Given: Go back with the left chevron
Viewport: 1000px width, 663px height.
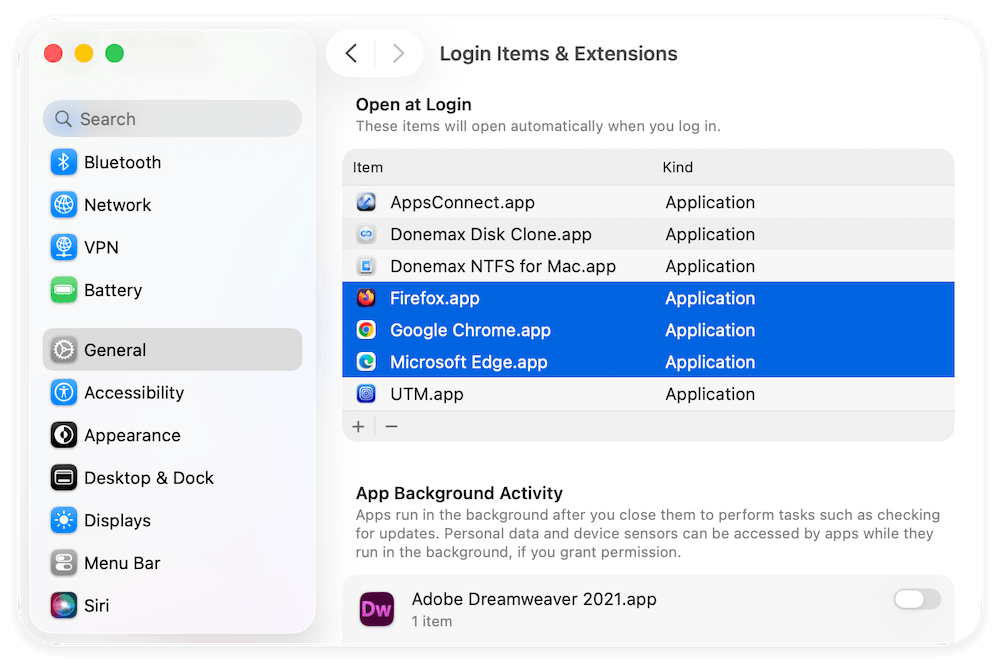Looking at the screenshot, I should (x=351, y=53).
